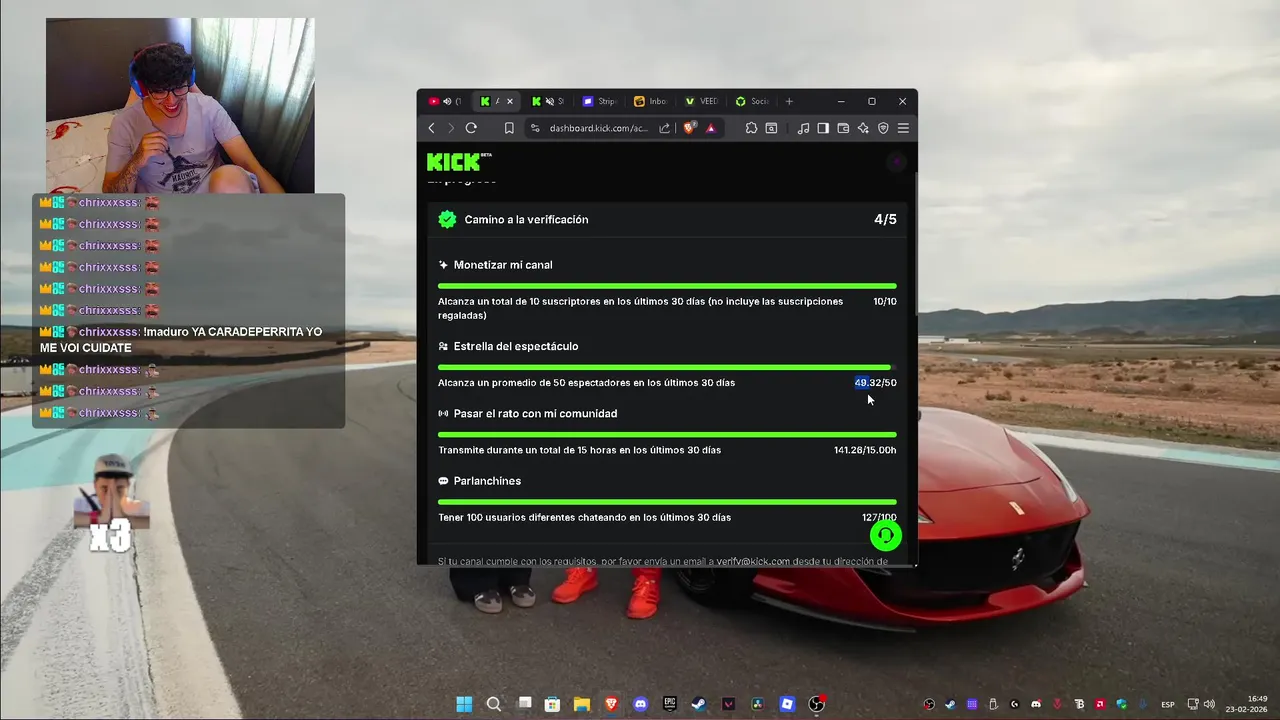Bookmark this page
This screenshot has height=720, width=1280.
tap(509, 128)
